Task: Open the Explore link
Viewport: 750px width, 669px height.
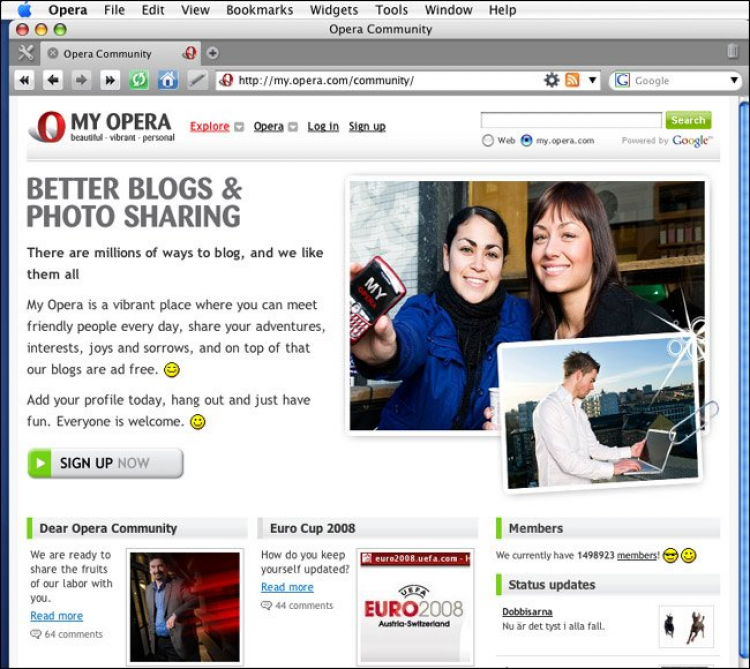Action: (210, 126)
